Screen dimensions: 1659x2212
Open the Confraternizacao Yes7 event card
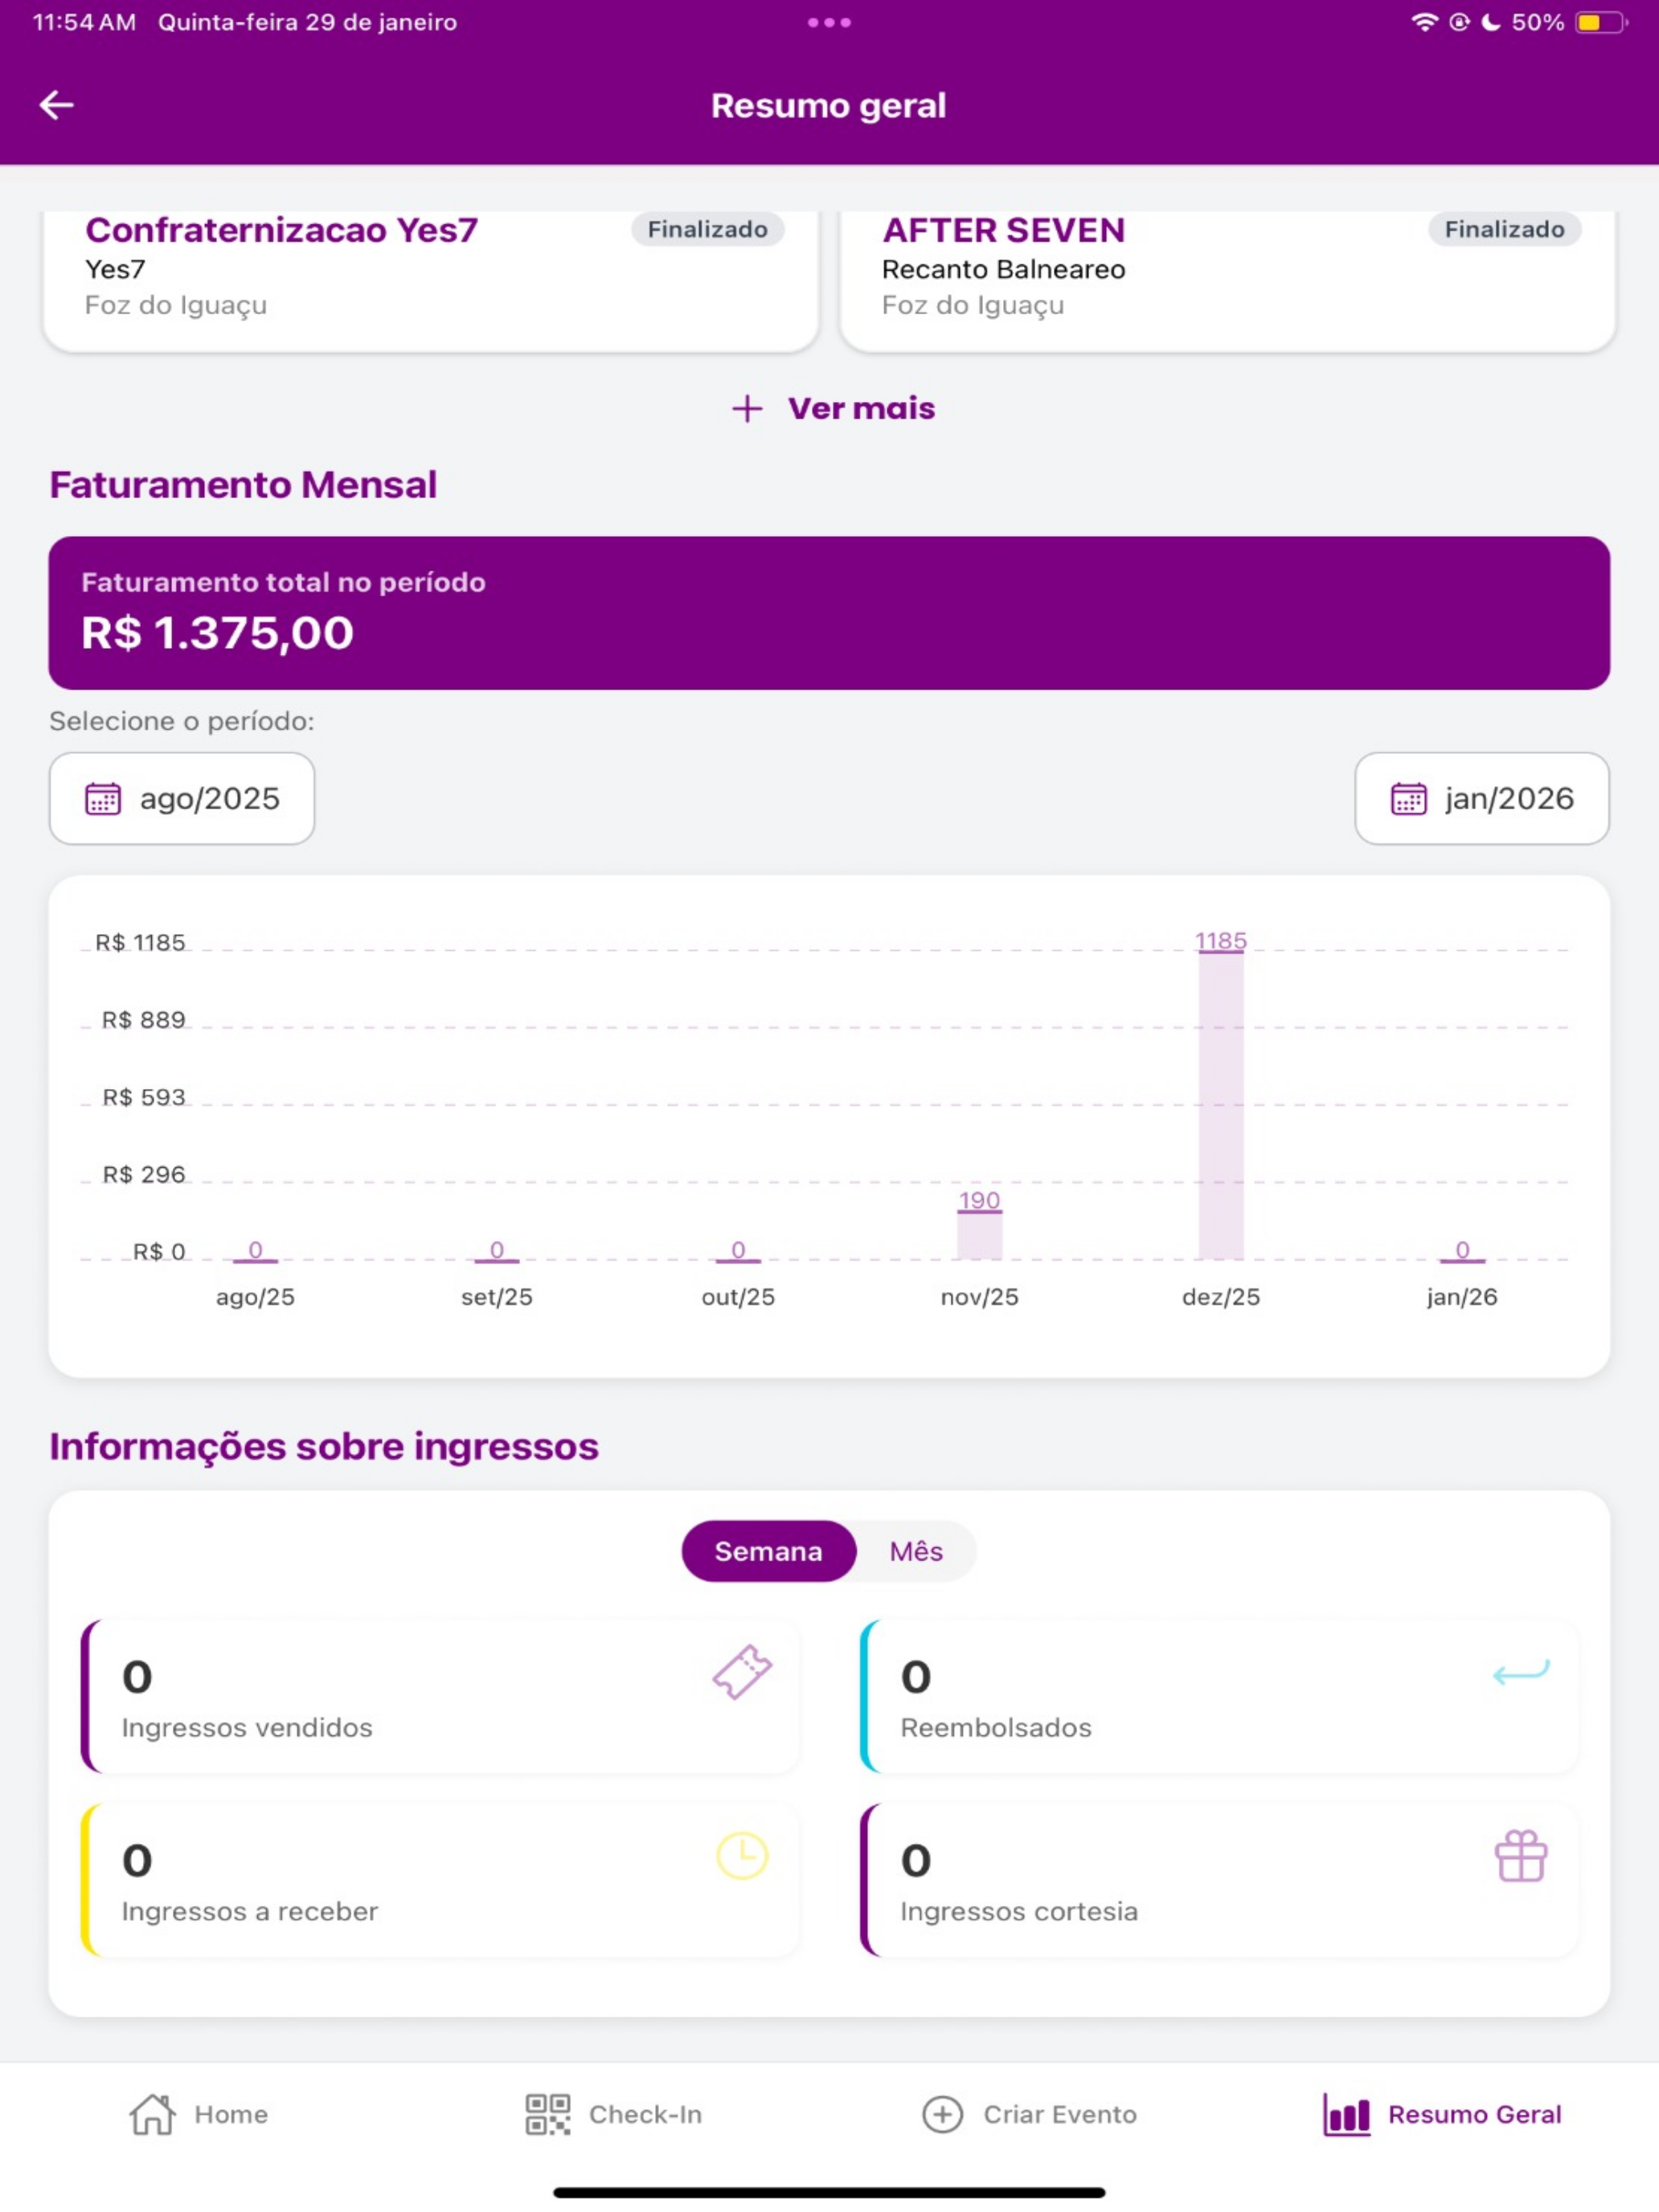431,280
